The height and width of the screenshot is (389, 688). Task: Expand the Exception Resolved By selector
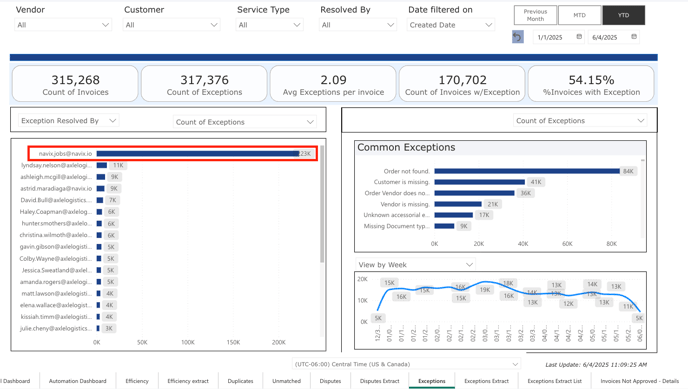(x=68, y=121)
